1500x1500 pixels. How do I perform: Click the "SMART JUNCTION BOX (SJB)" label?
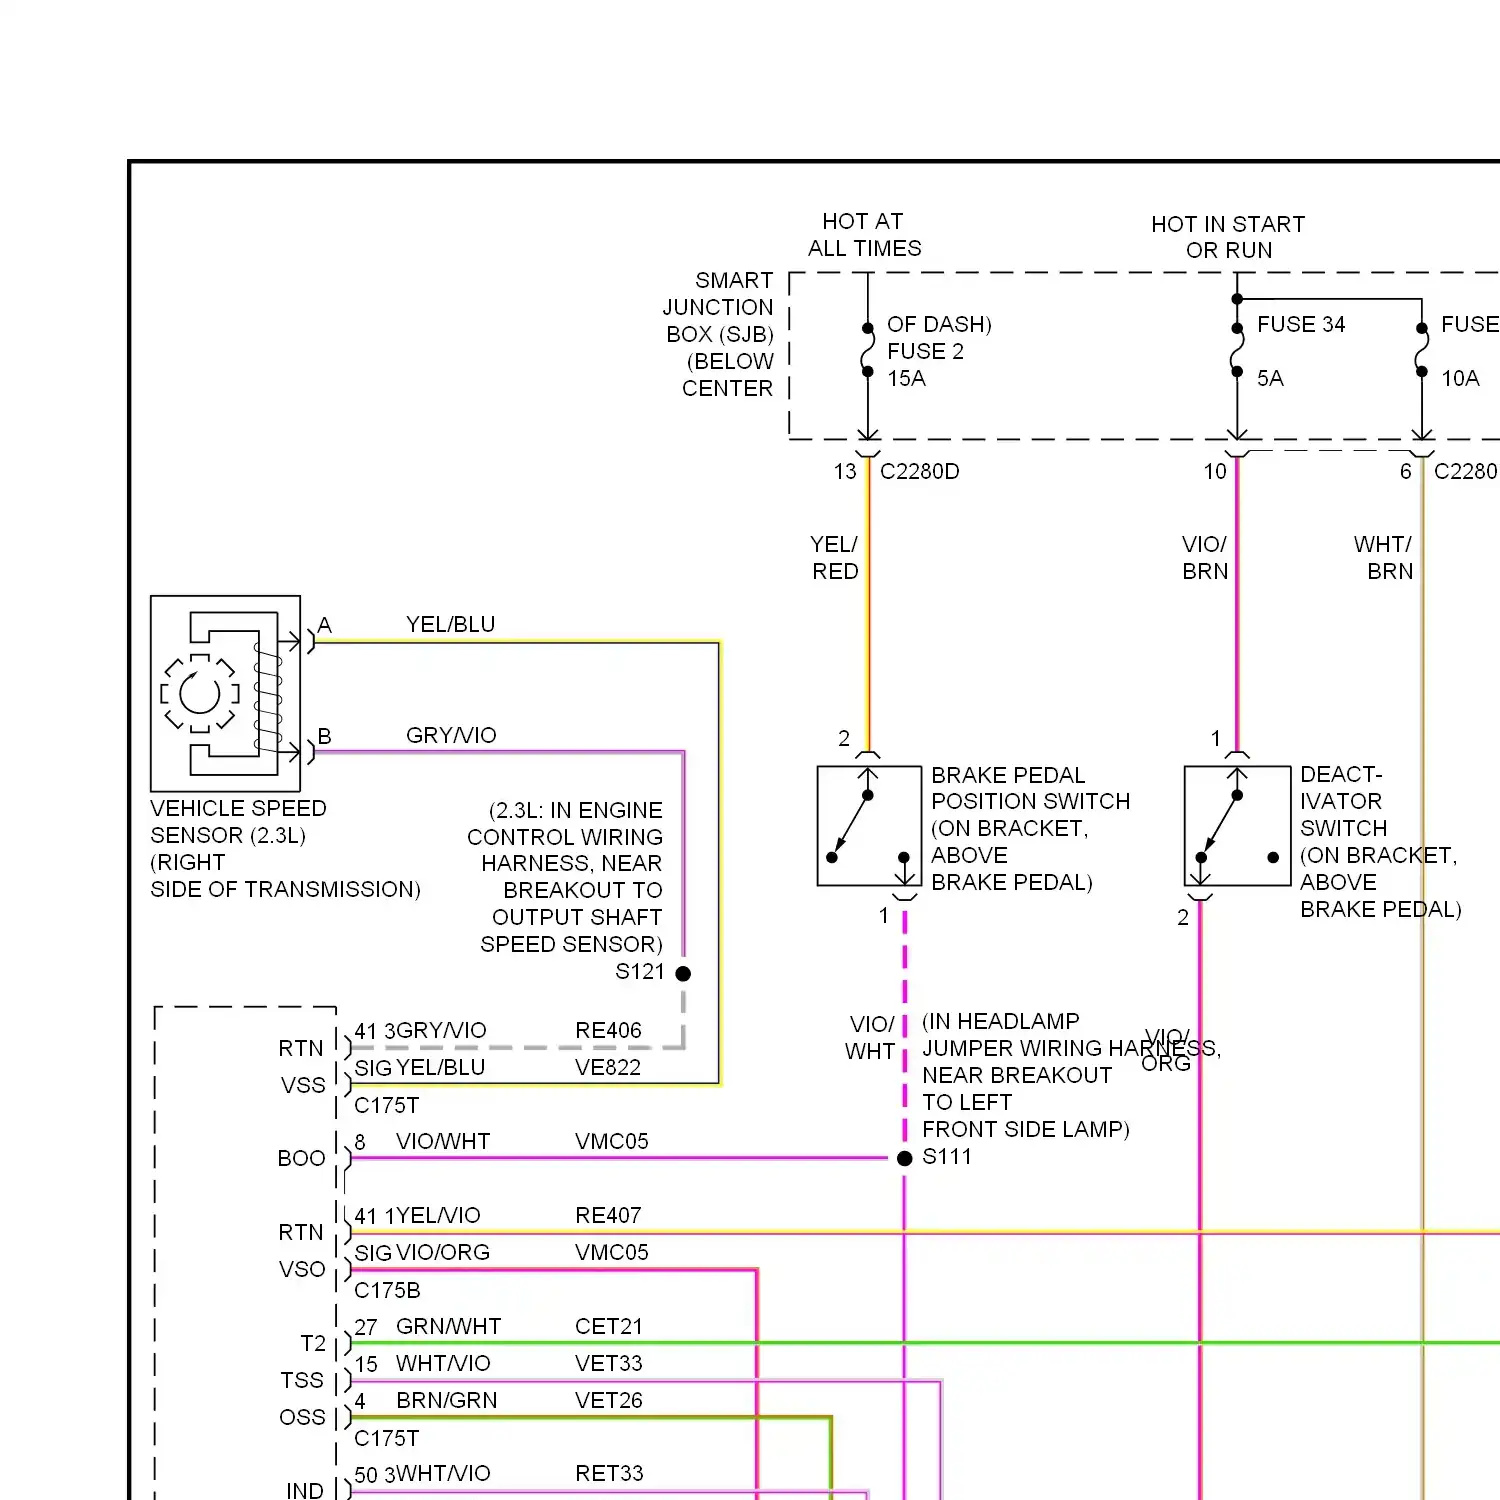718,307
